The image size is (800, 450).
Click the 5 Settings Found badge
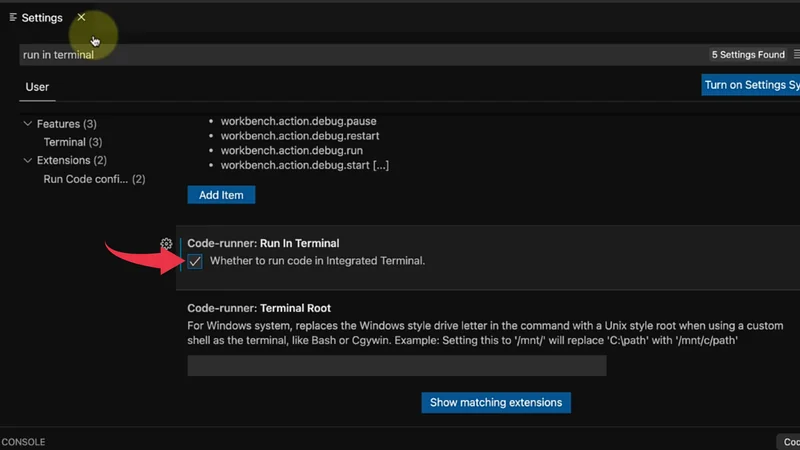tap(747, 55)
